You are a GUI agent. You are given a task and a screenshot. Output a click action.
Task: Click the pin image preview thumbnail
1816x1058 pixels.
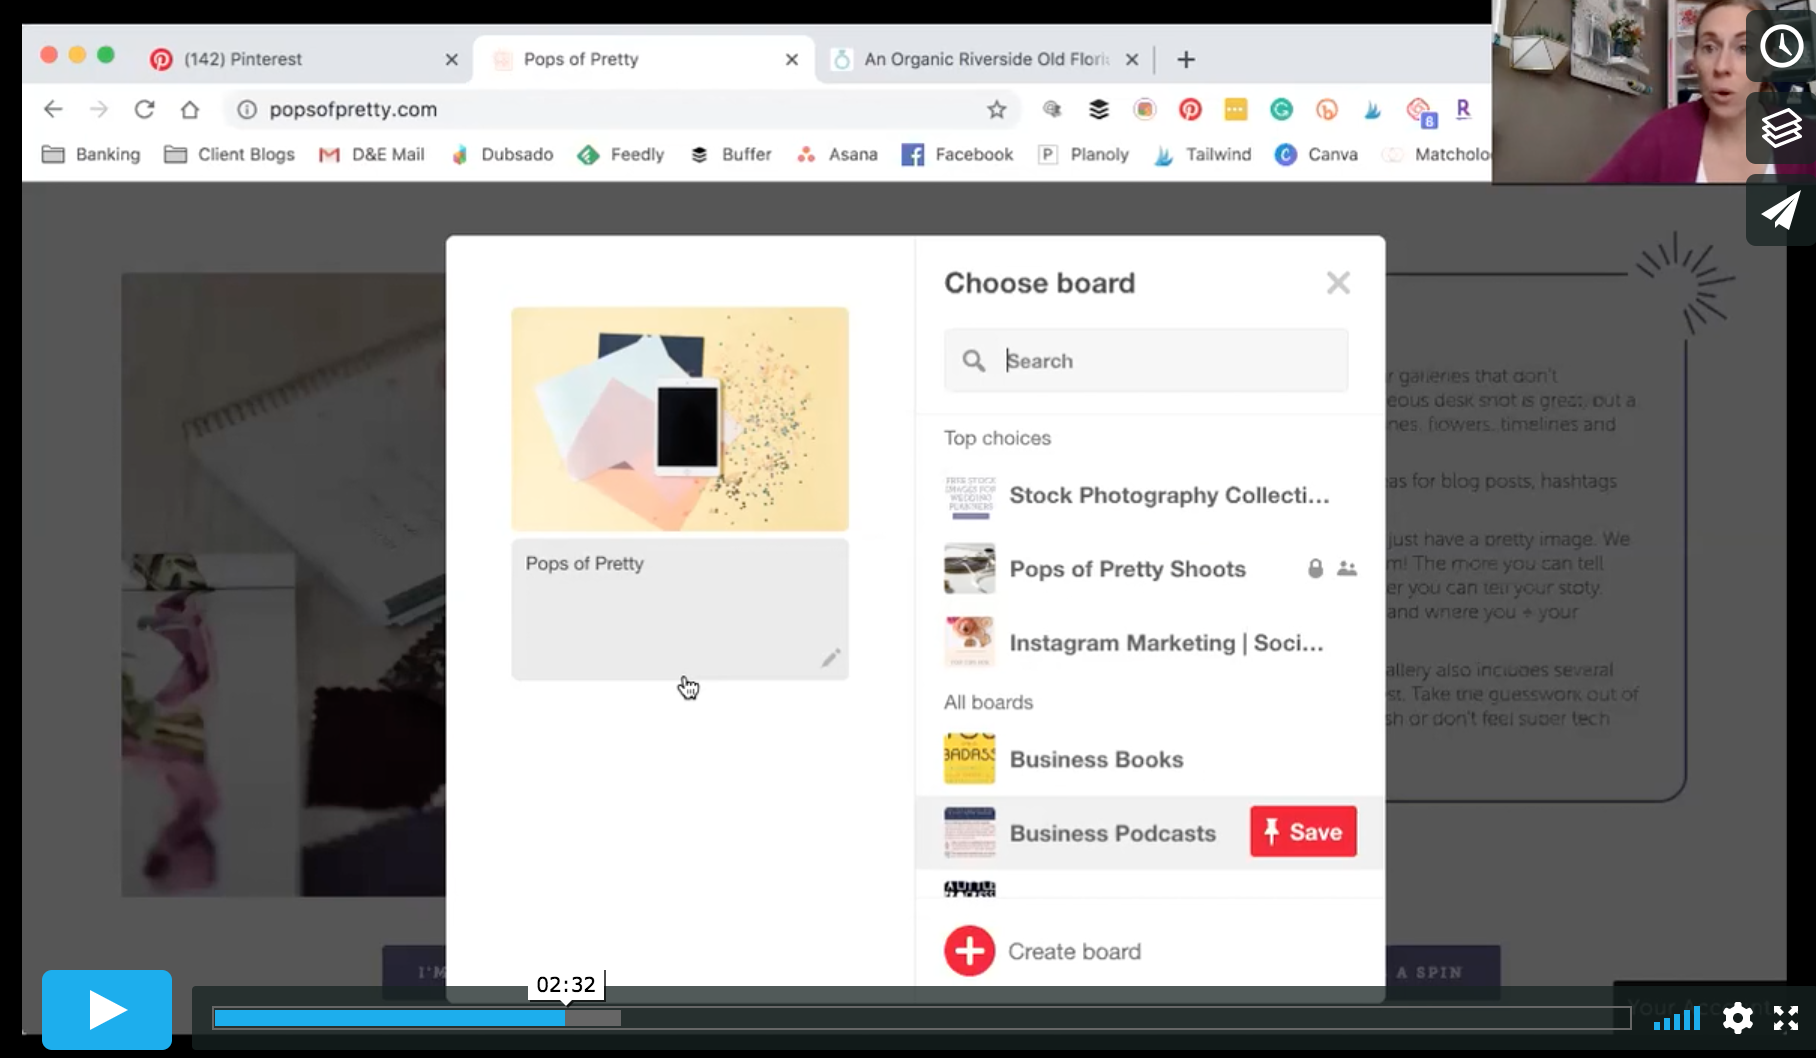click(680, 419)
